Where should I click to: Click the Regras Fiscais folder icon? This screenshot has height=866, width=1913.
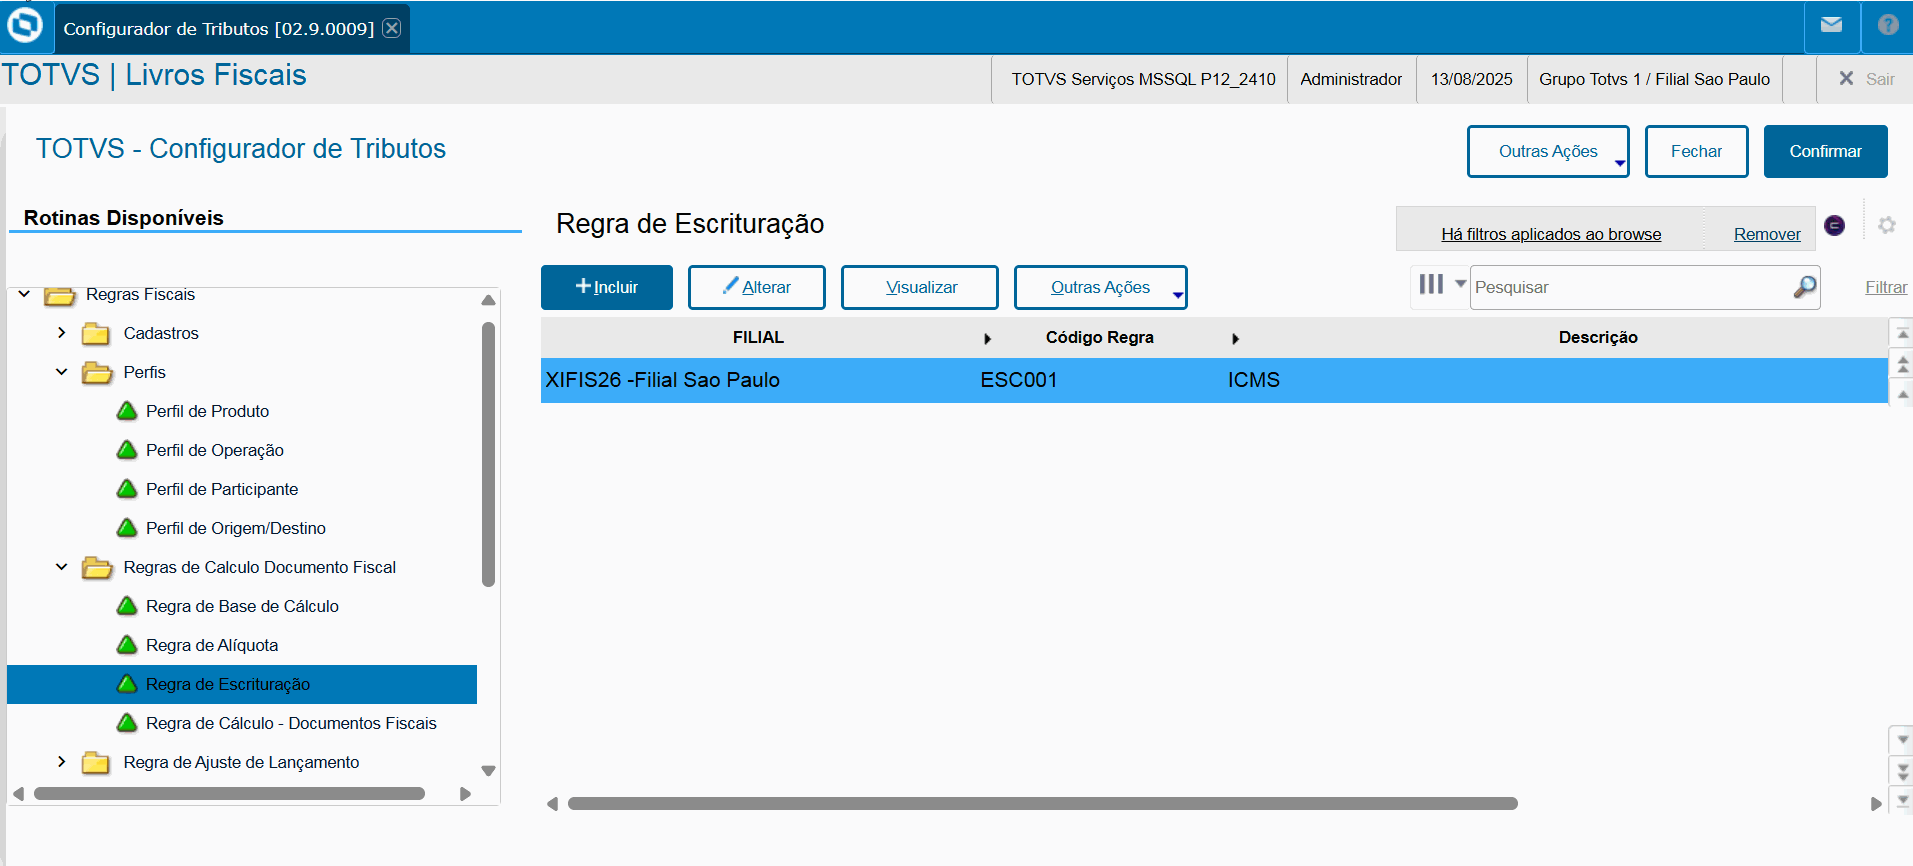(x=60, y=295)
